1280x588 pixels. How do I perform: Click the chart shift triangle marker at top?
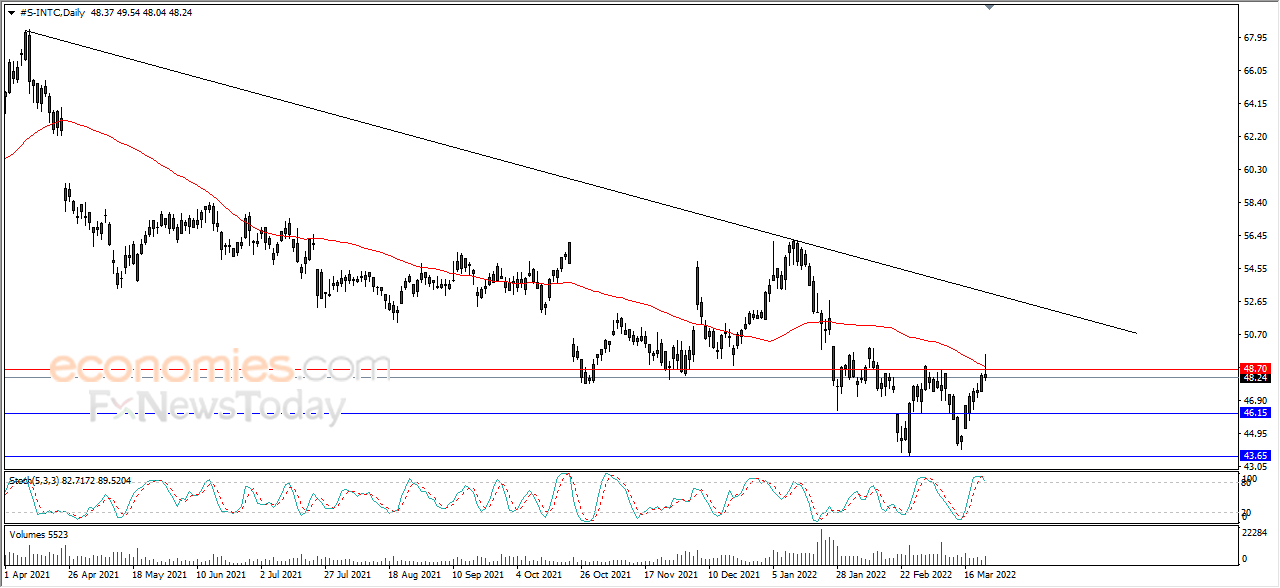click(990, 7)
